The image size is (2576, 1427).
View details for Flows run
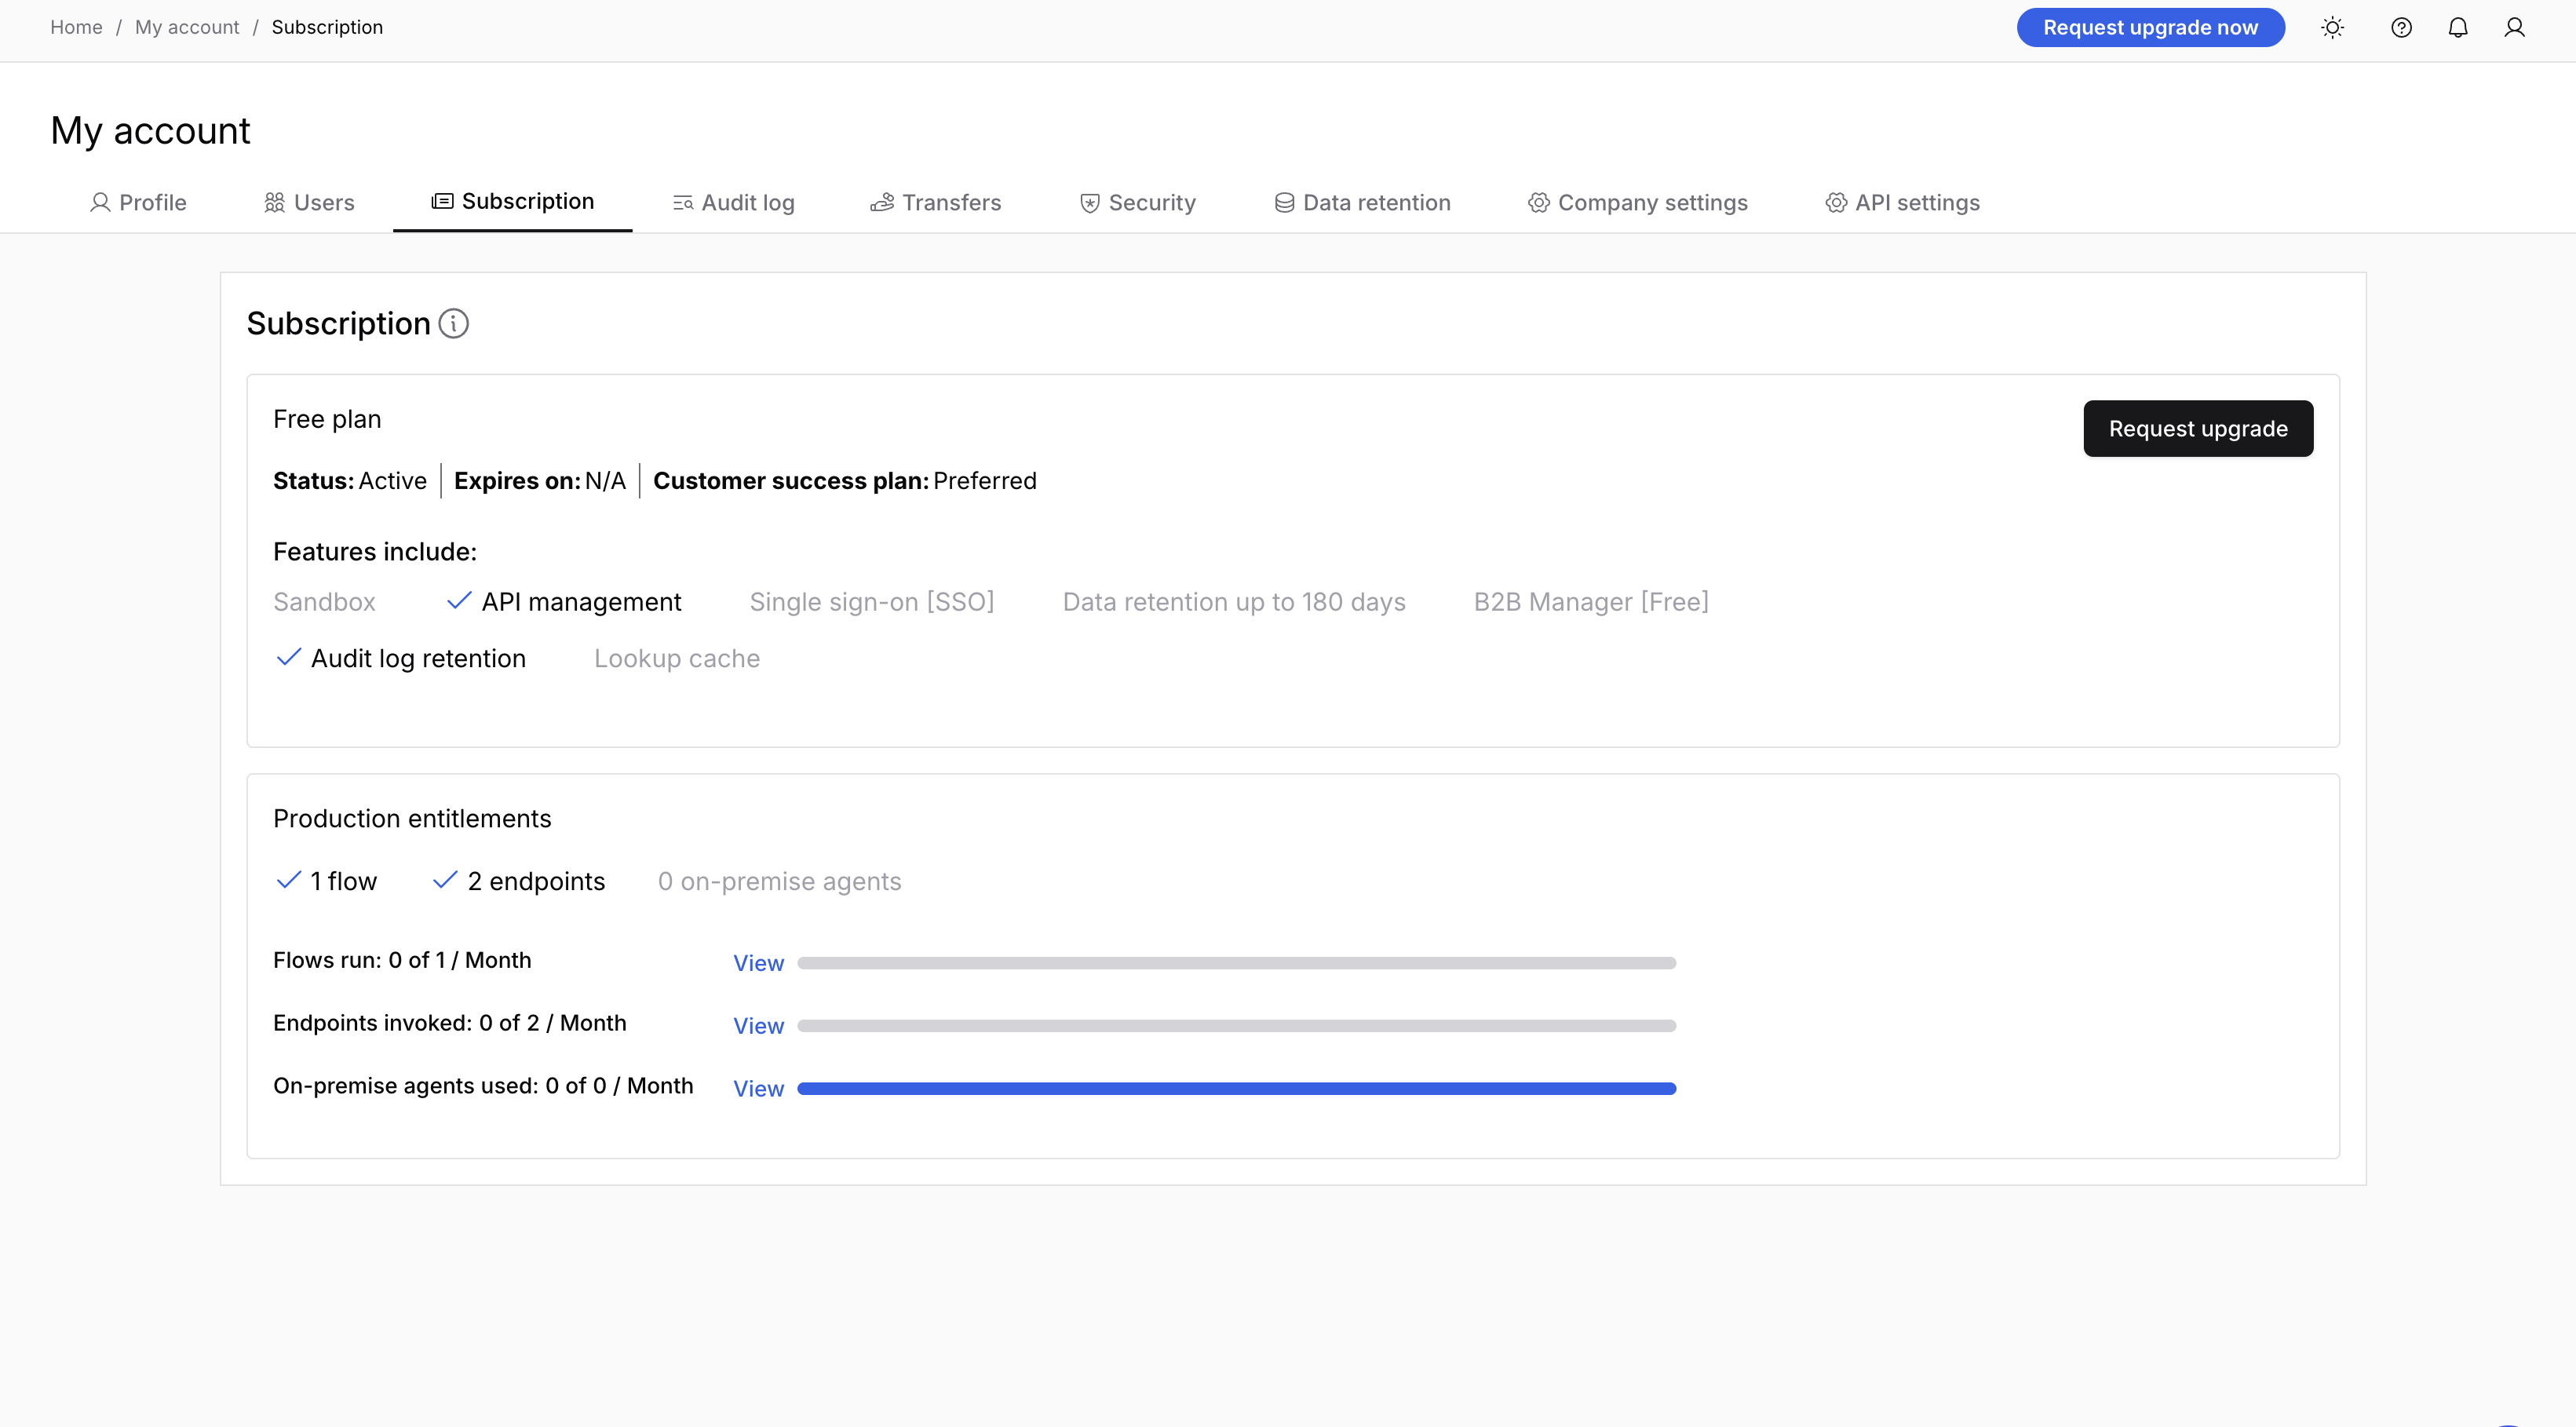click(758, 963)
